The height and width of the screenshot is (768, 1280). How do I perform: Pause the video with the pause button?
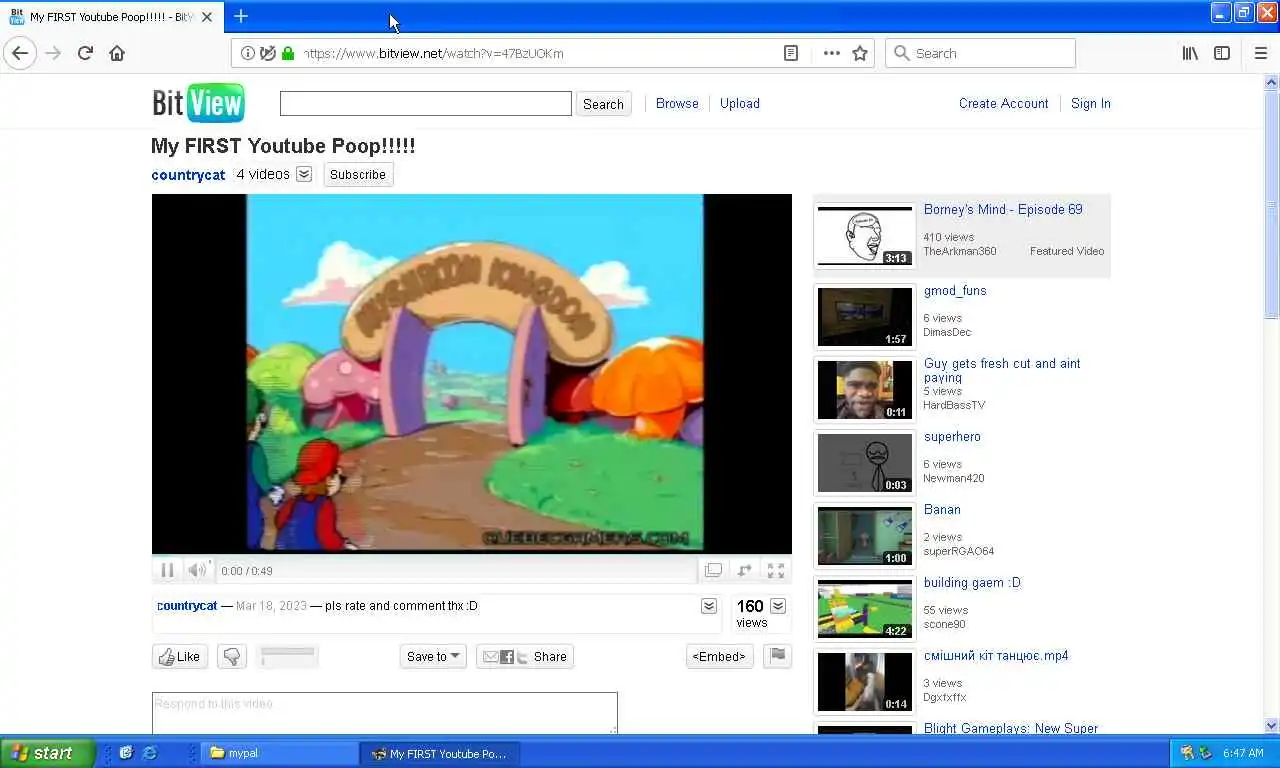[x=167, y=570]
